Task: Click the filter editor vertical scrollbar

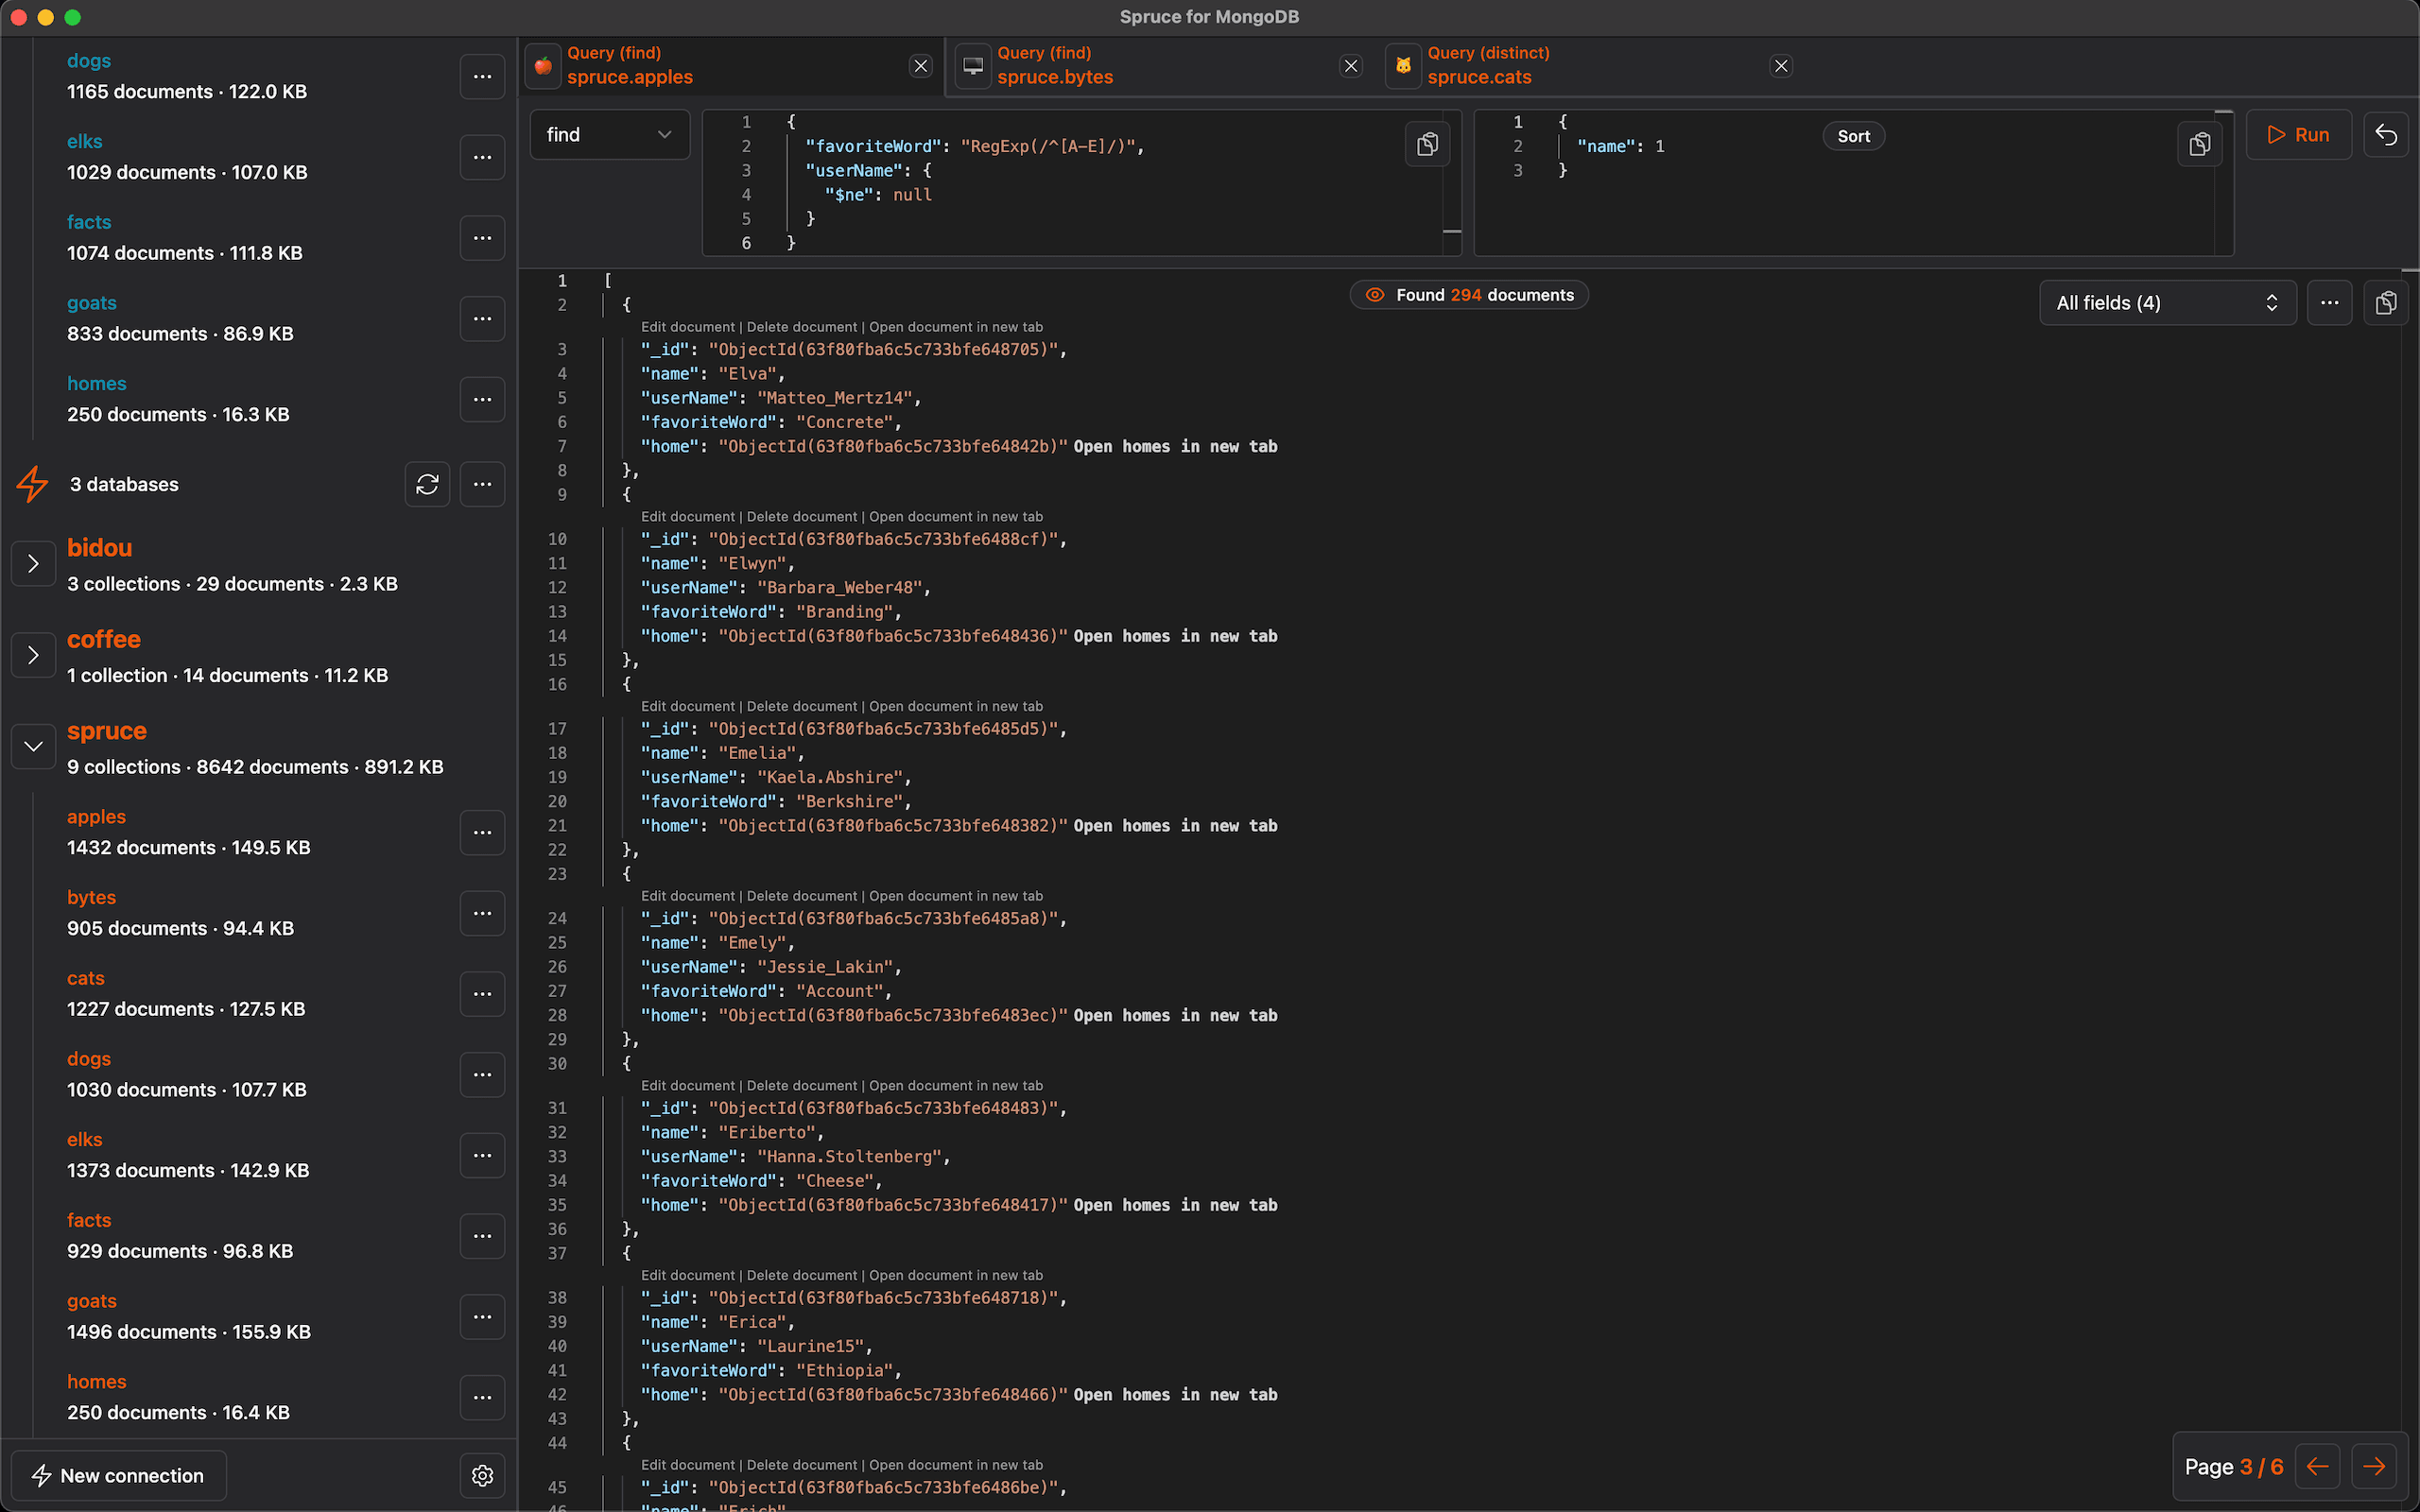Action: [1452, 183]
